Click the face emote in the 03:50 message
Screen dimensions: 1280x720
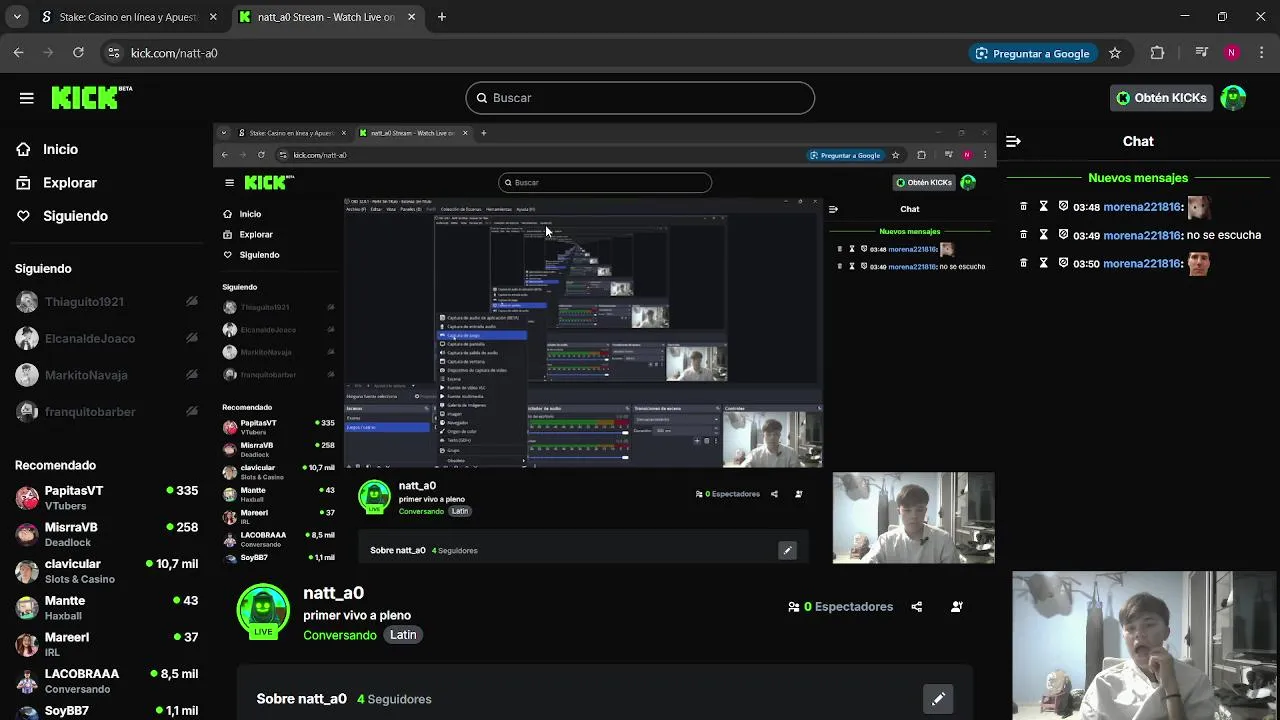(x=1199, y=263)
